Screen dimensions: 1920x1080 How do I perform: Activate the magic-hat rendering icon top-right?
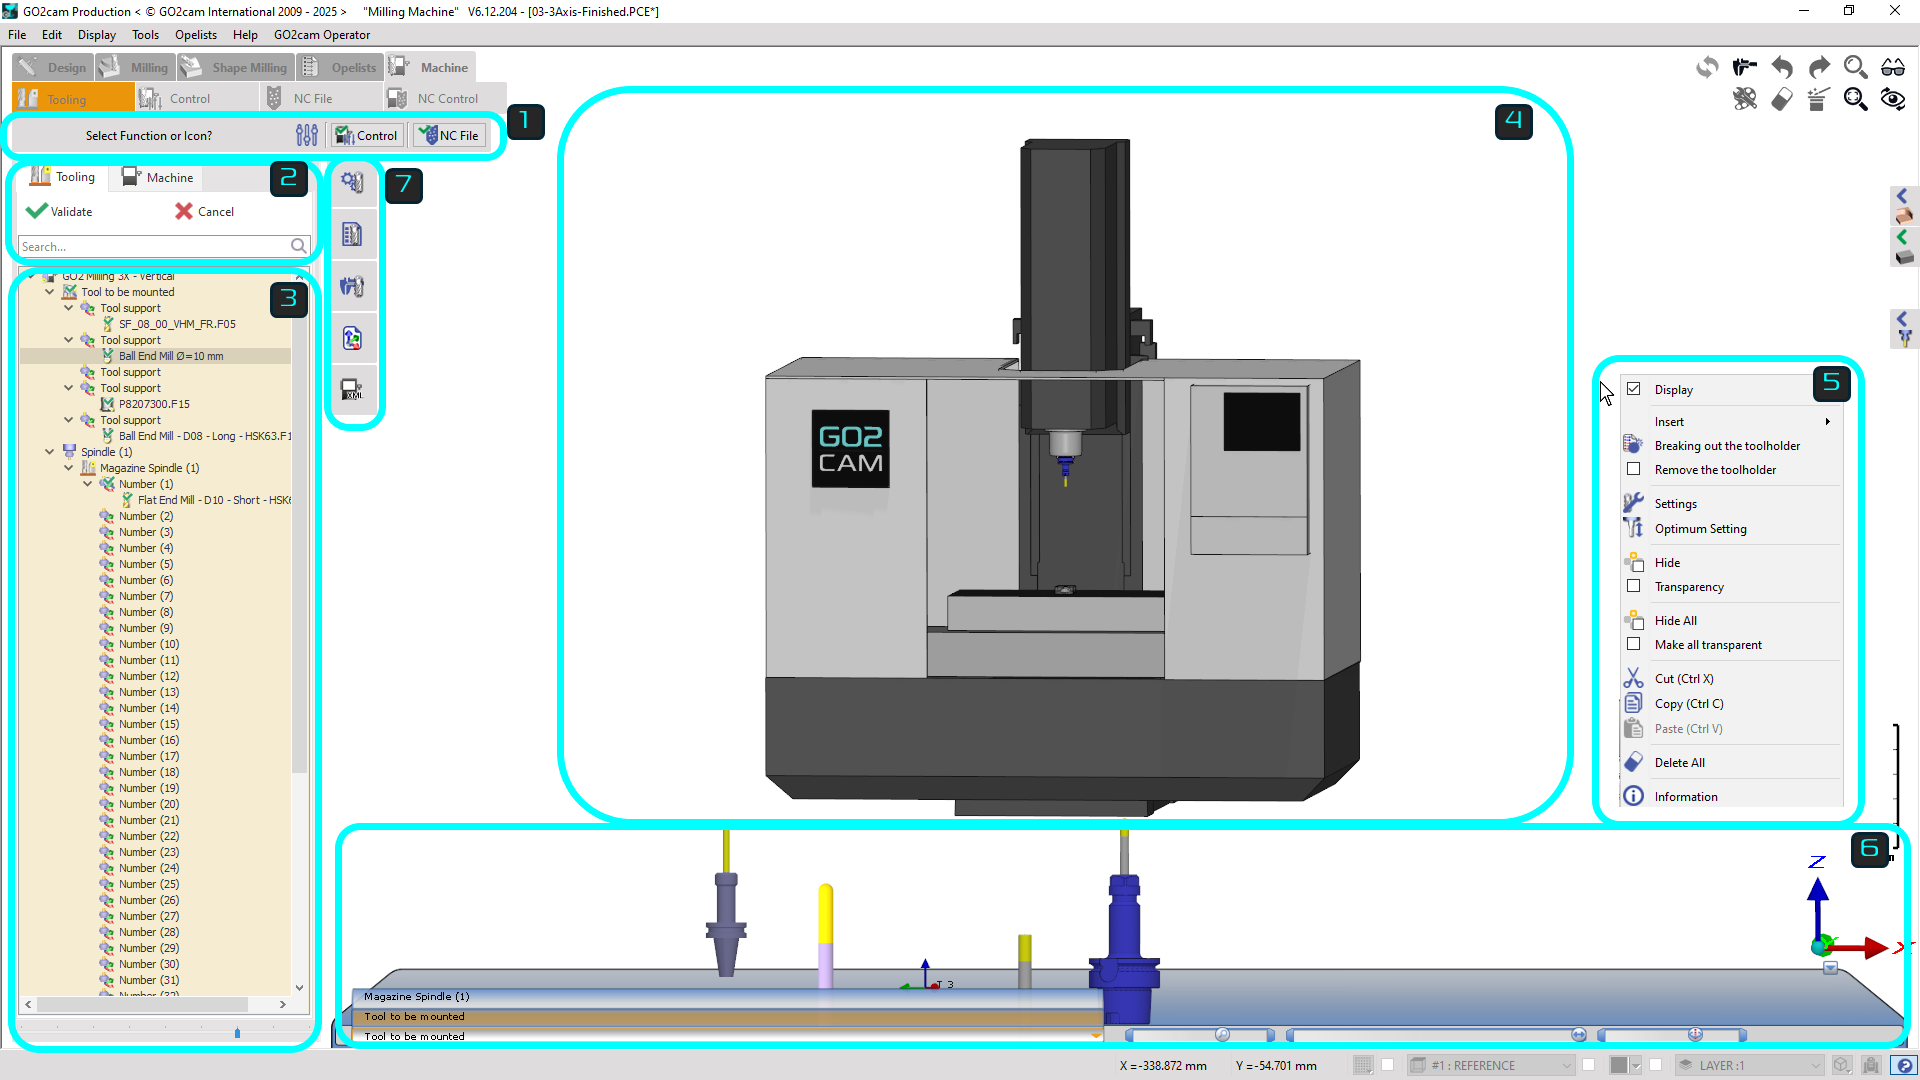pyautogui.click(x=1817, y=99)
